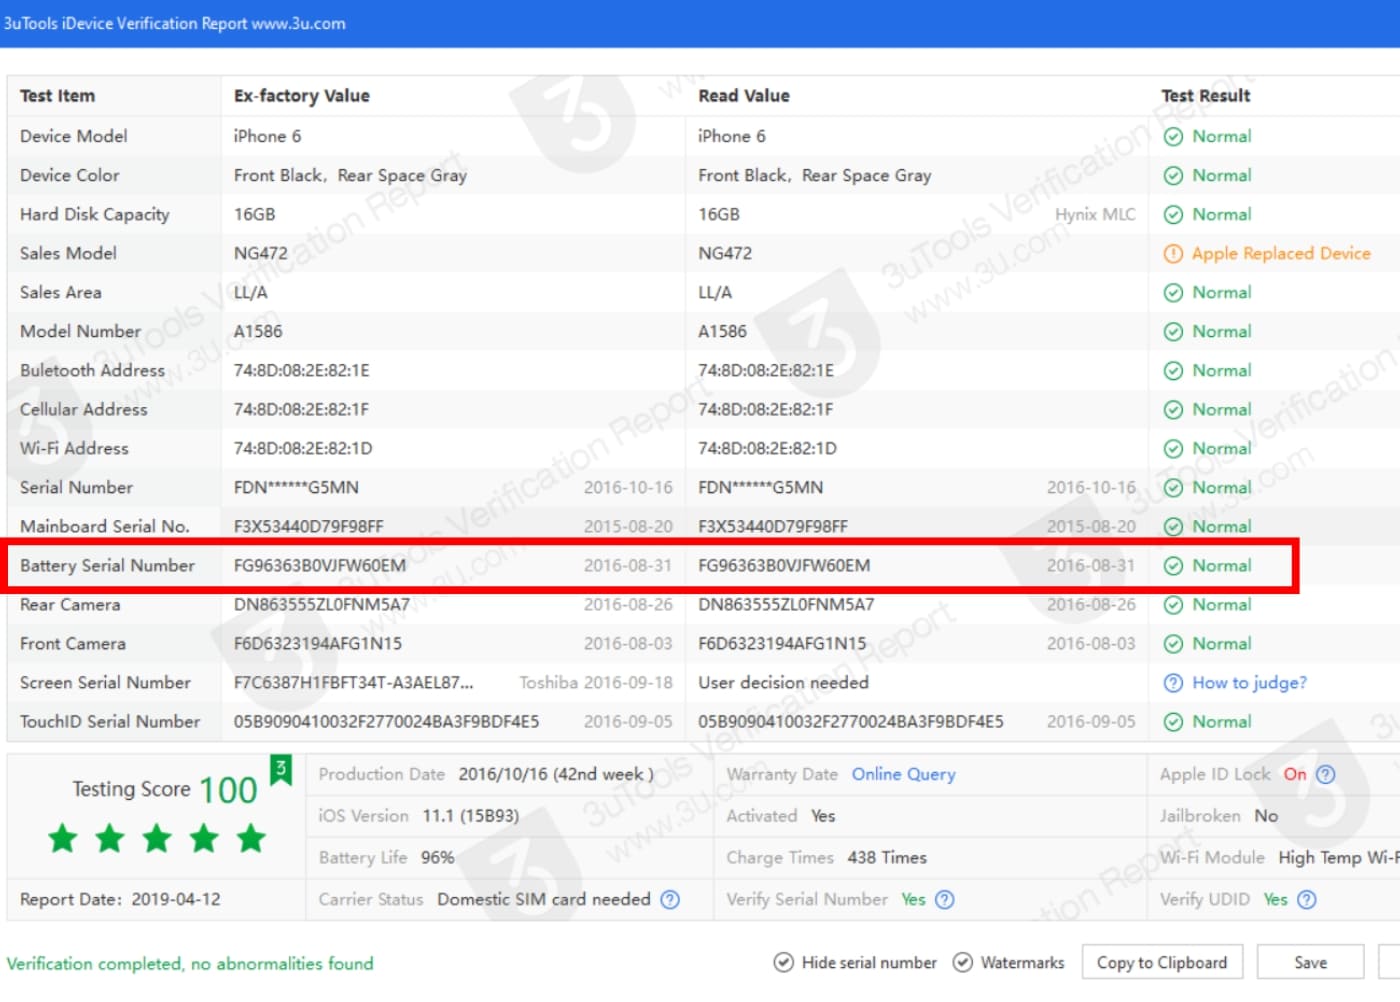Click help icon next to Carrier Status

click(x=670, y=899)
